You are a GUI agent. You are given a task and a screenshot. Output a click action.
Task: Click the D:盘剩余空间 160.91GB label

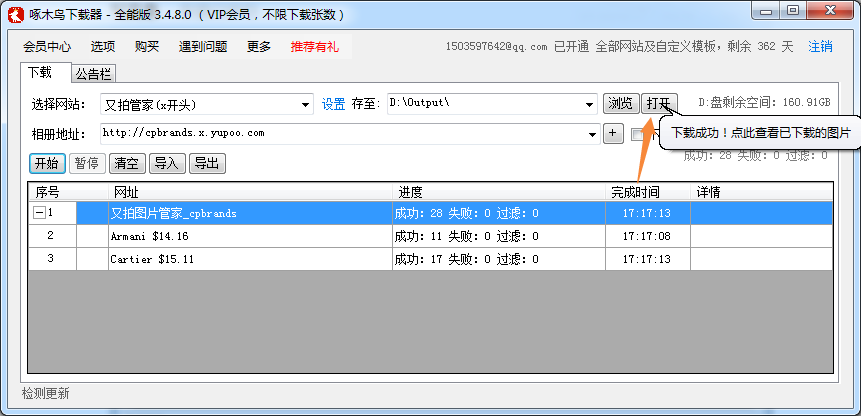click(764, 103)
